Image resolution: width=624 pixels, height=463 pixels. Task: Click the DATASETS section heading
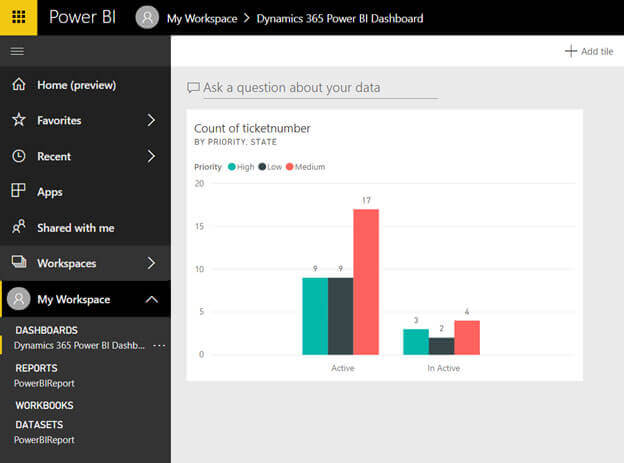pyautogui.click(x=39, y=425)
